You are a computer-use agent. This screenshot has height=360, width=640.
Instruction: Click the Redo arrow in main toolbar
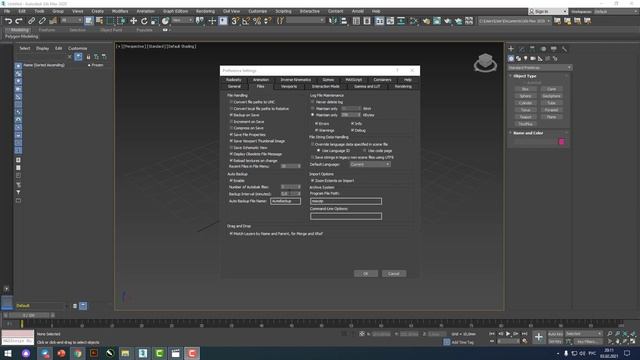coord(19,21)
